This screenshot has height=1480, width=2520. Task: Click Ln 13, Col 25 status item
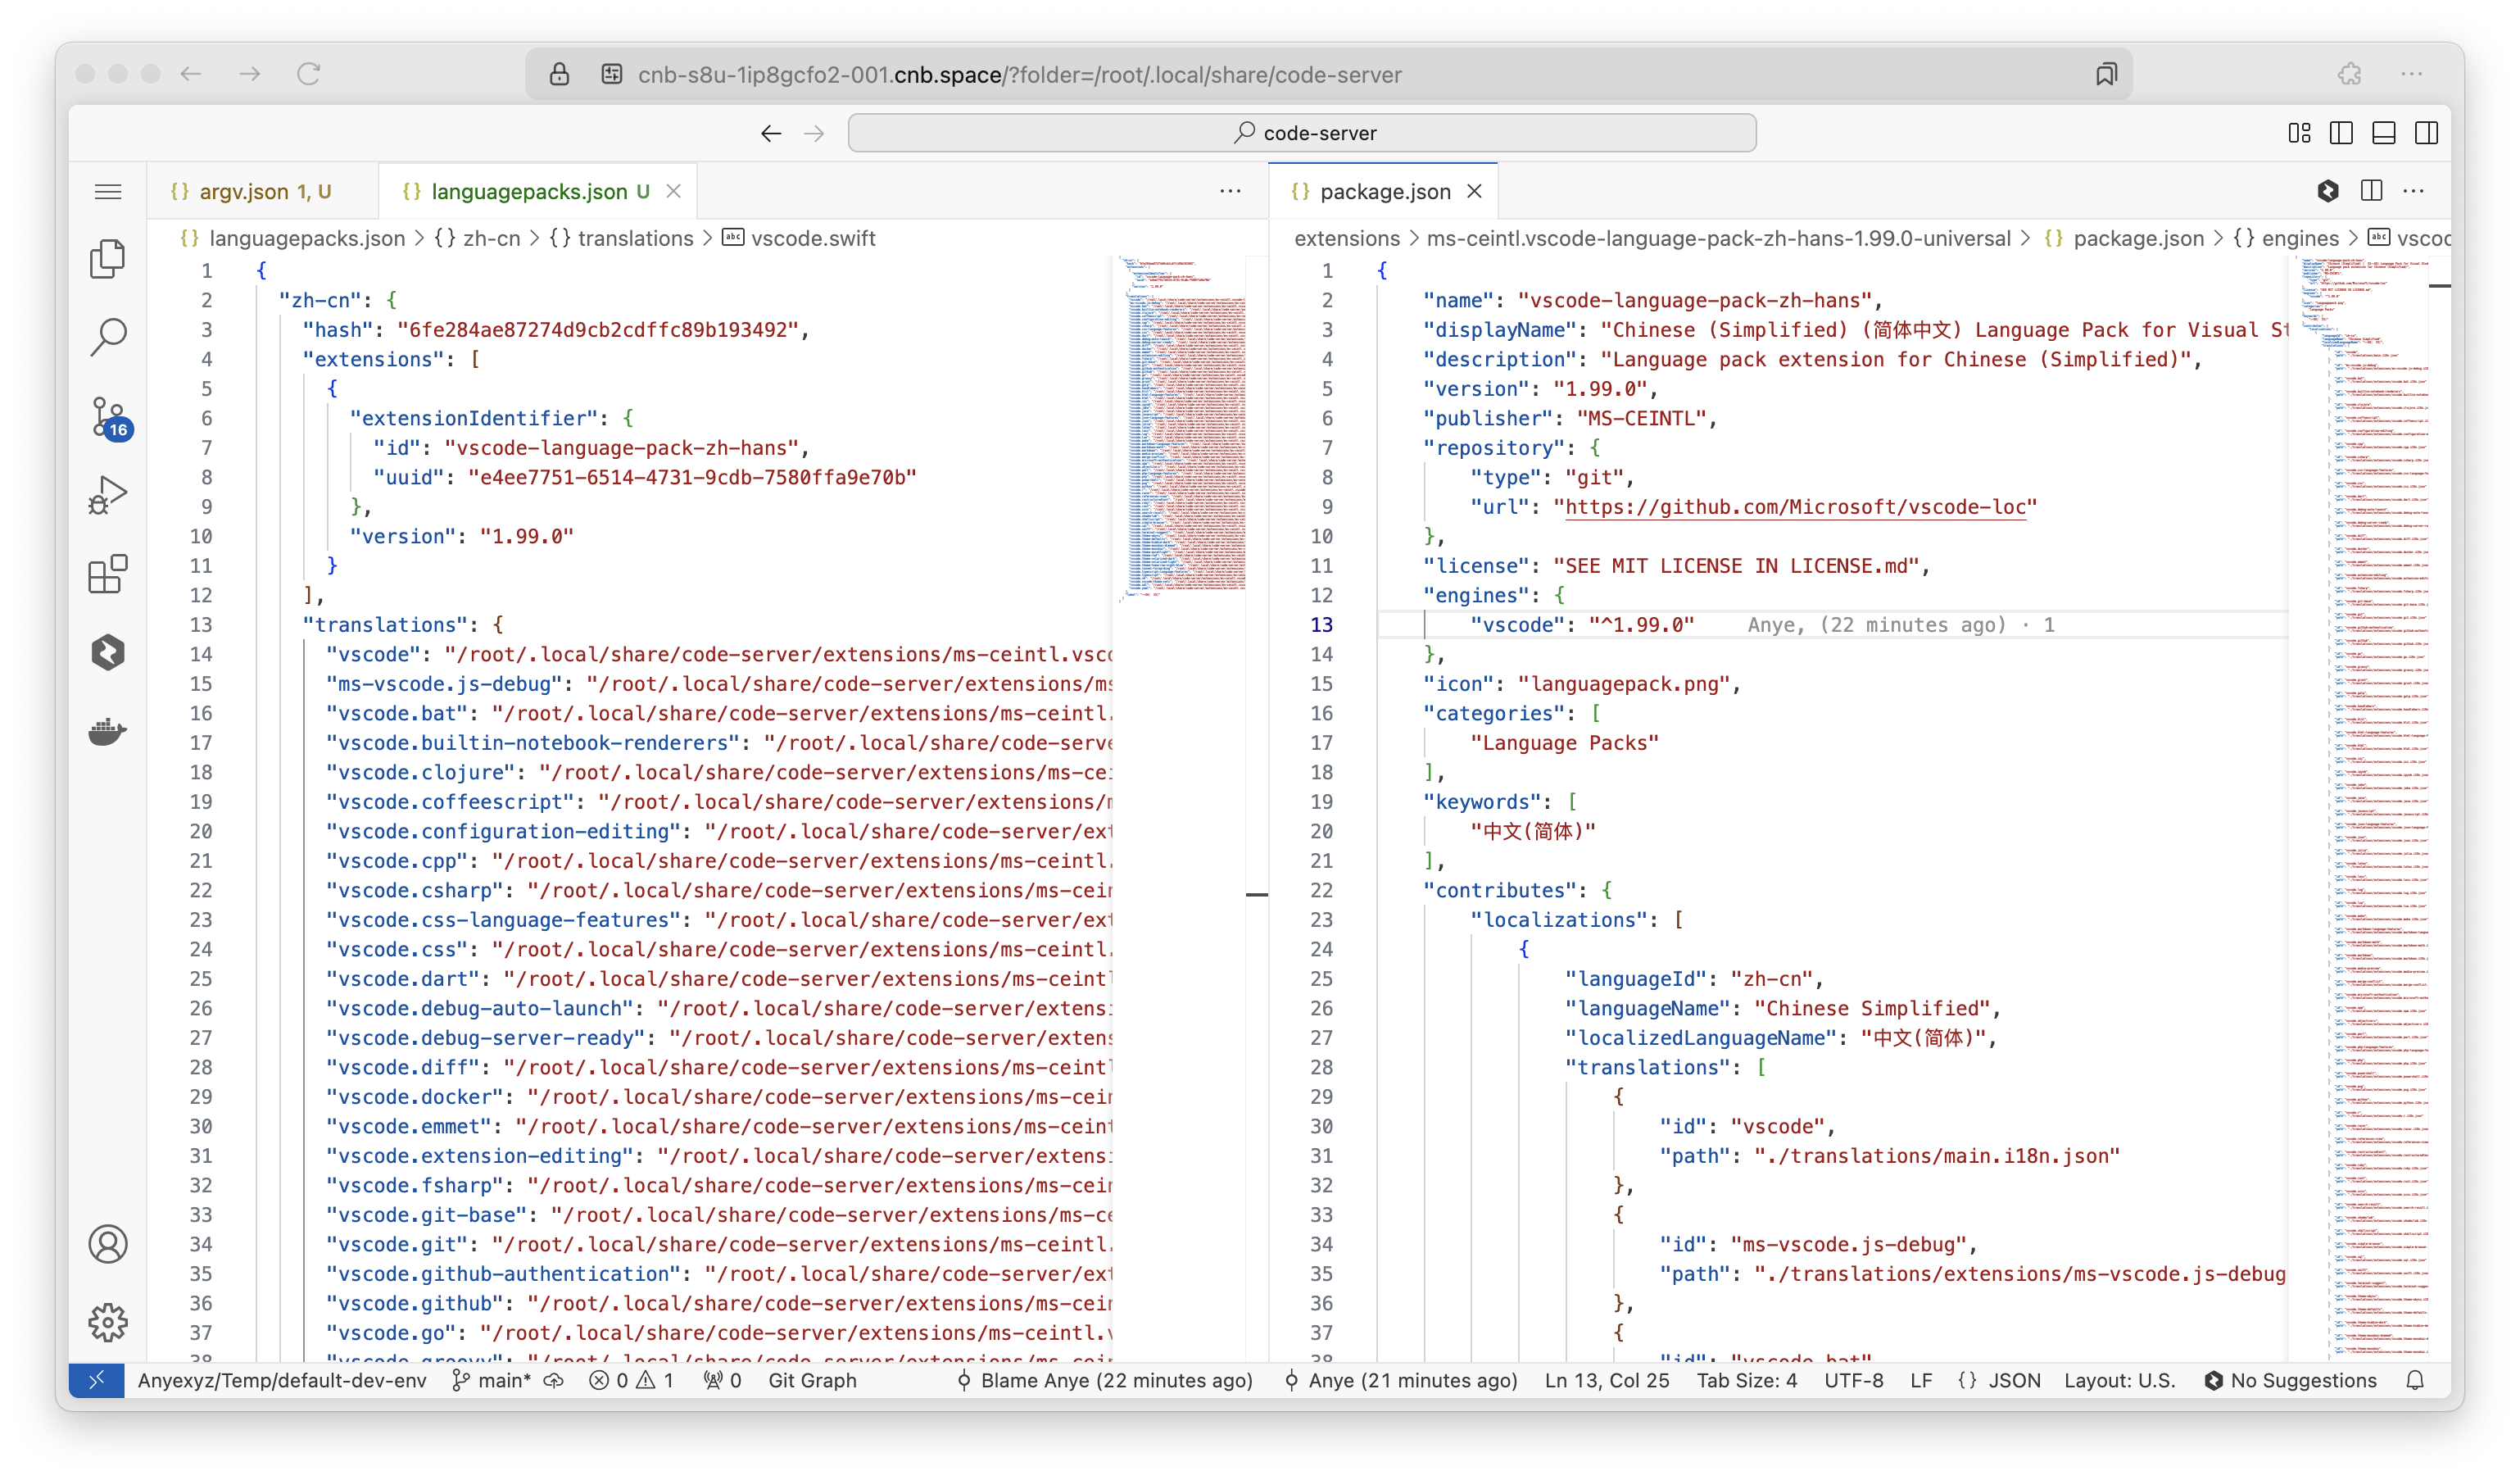[x=1607, y=1380]
